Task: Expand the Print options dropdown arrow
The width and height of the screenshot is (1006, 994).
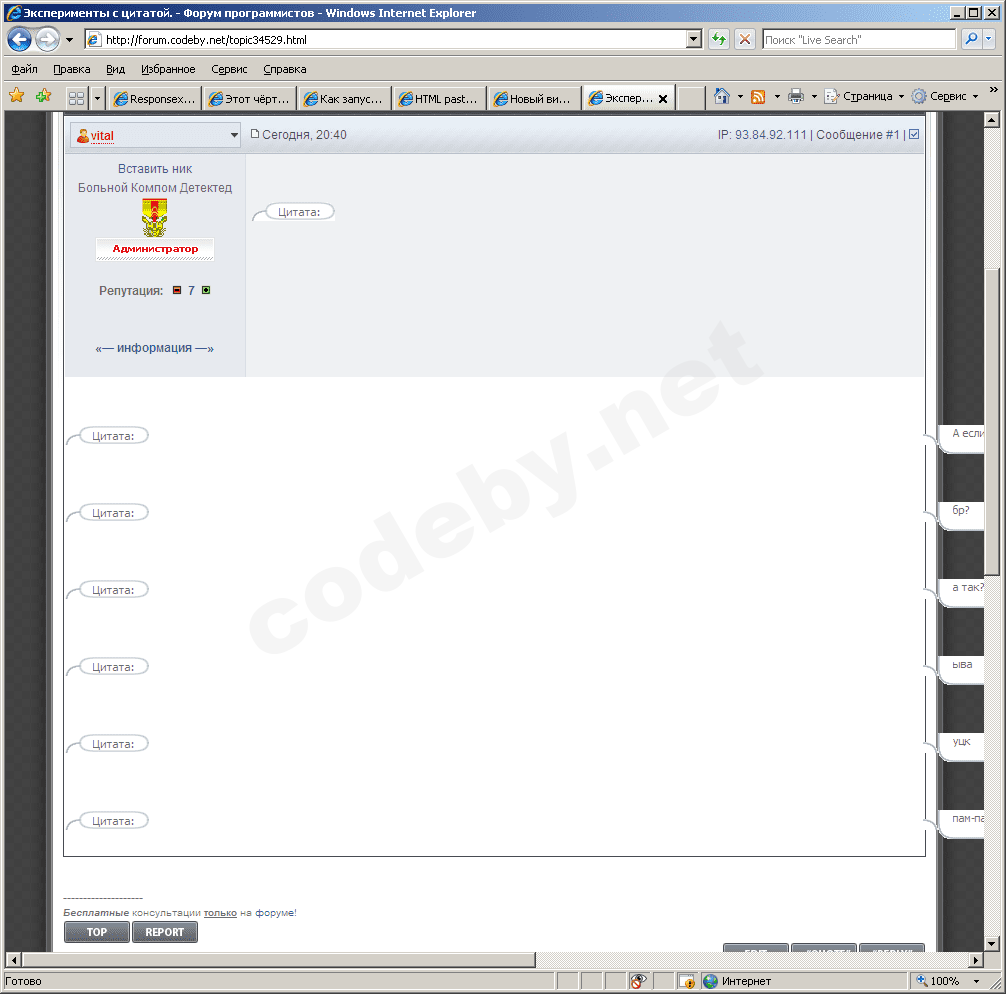Action: point(814,96)
